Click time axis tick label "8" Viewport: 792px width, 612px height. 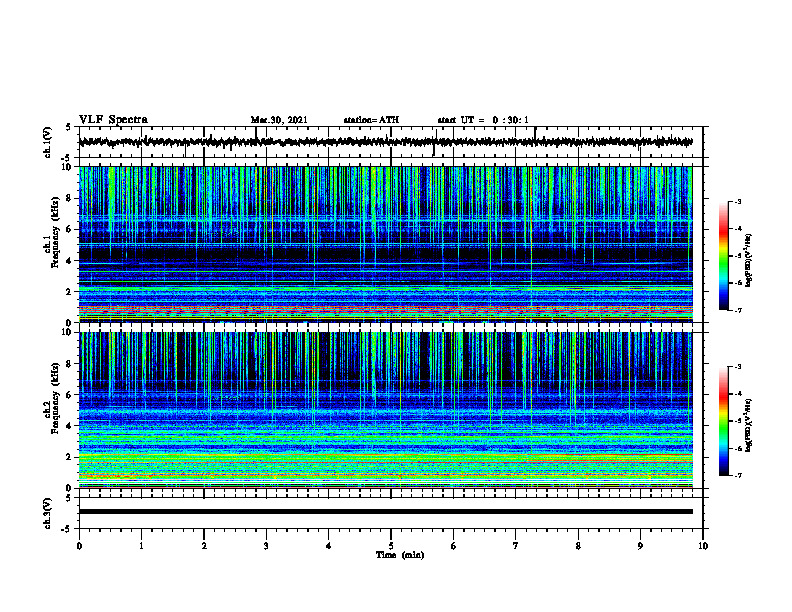pos(578,546)
